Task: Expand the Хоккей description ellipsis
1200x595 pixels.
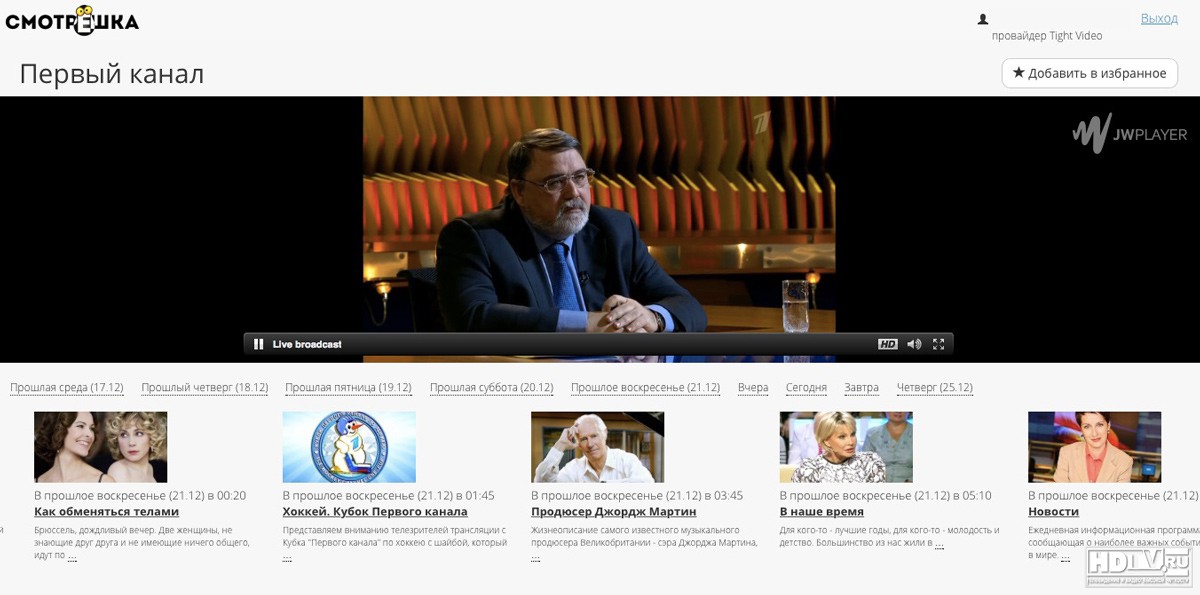Action: (x=287, y=558)
